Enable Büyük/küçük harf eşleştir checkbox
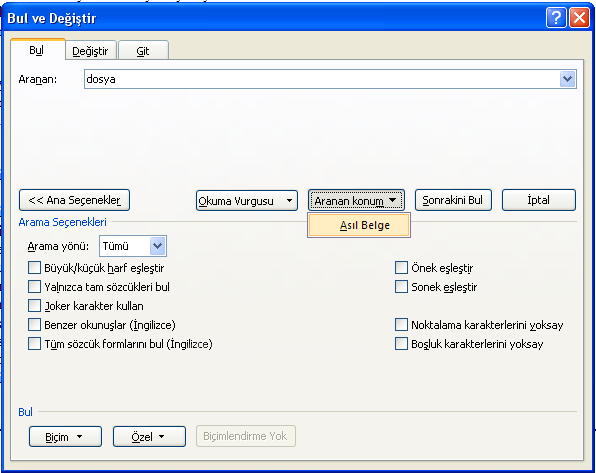The width and height of the screenshot is (596, 473). 34,268
